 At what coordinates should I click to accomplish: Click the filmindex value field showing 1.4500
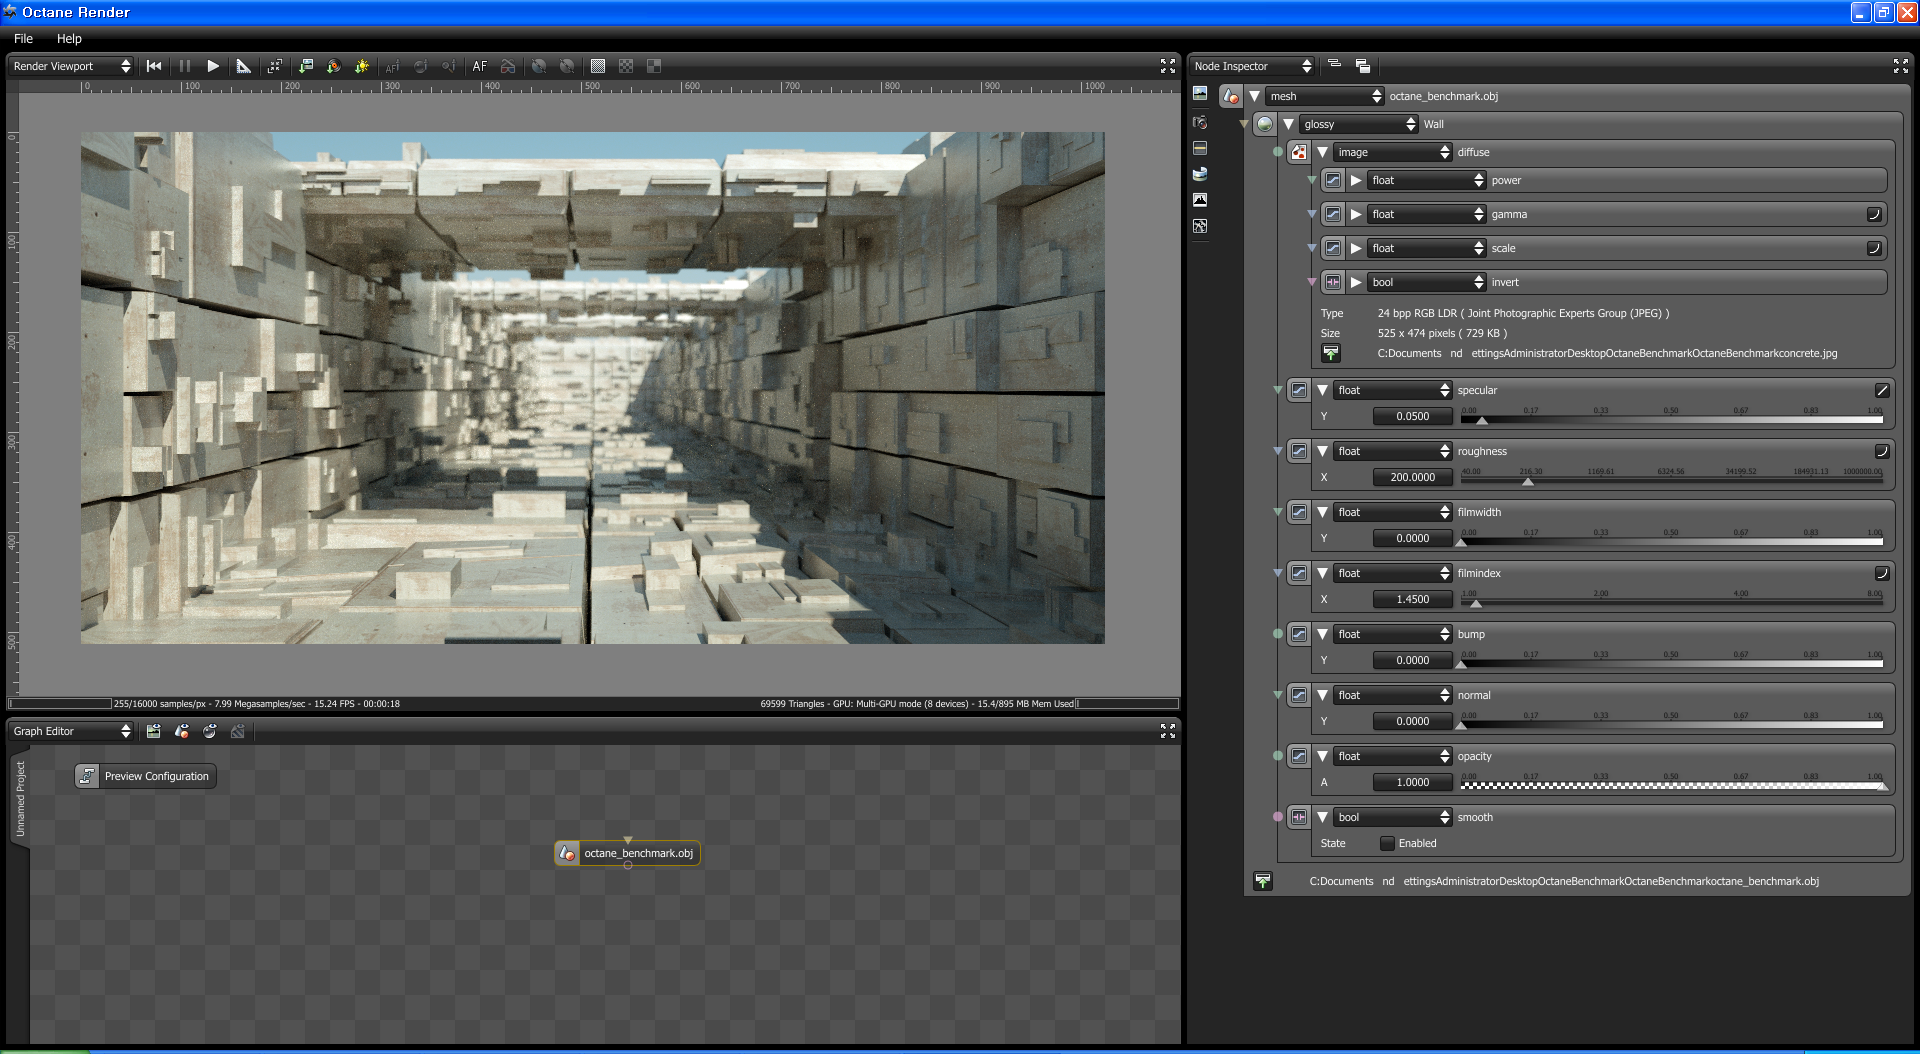pyautogui.click(x=1412, y=599)
